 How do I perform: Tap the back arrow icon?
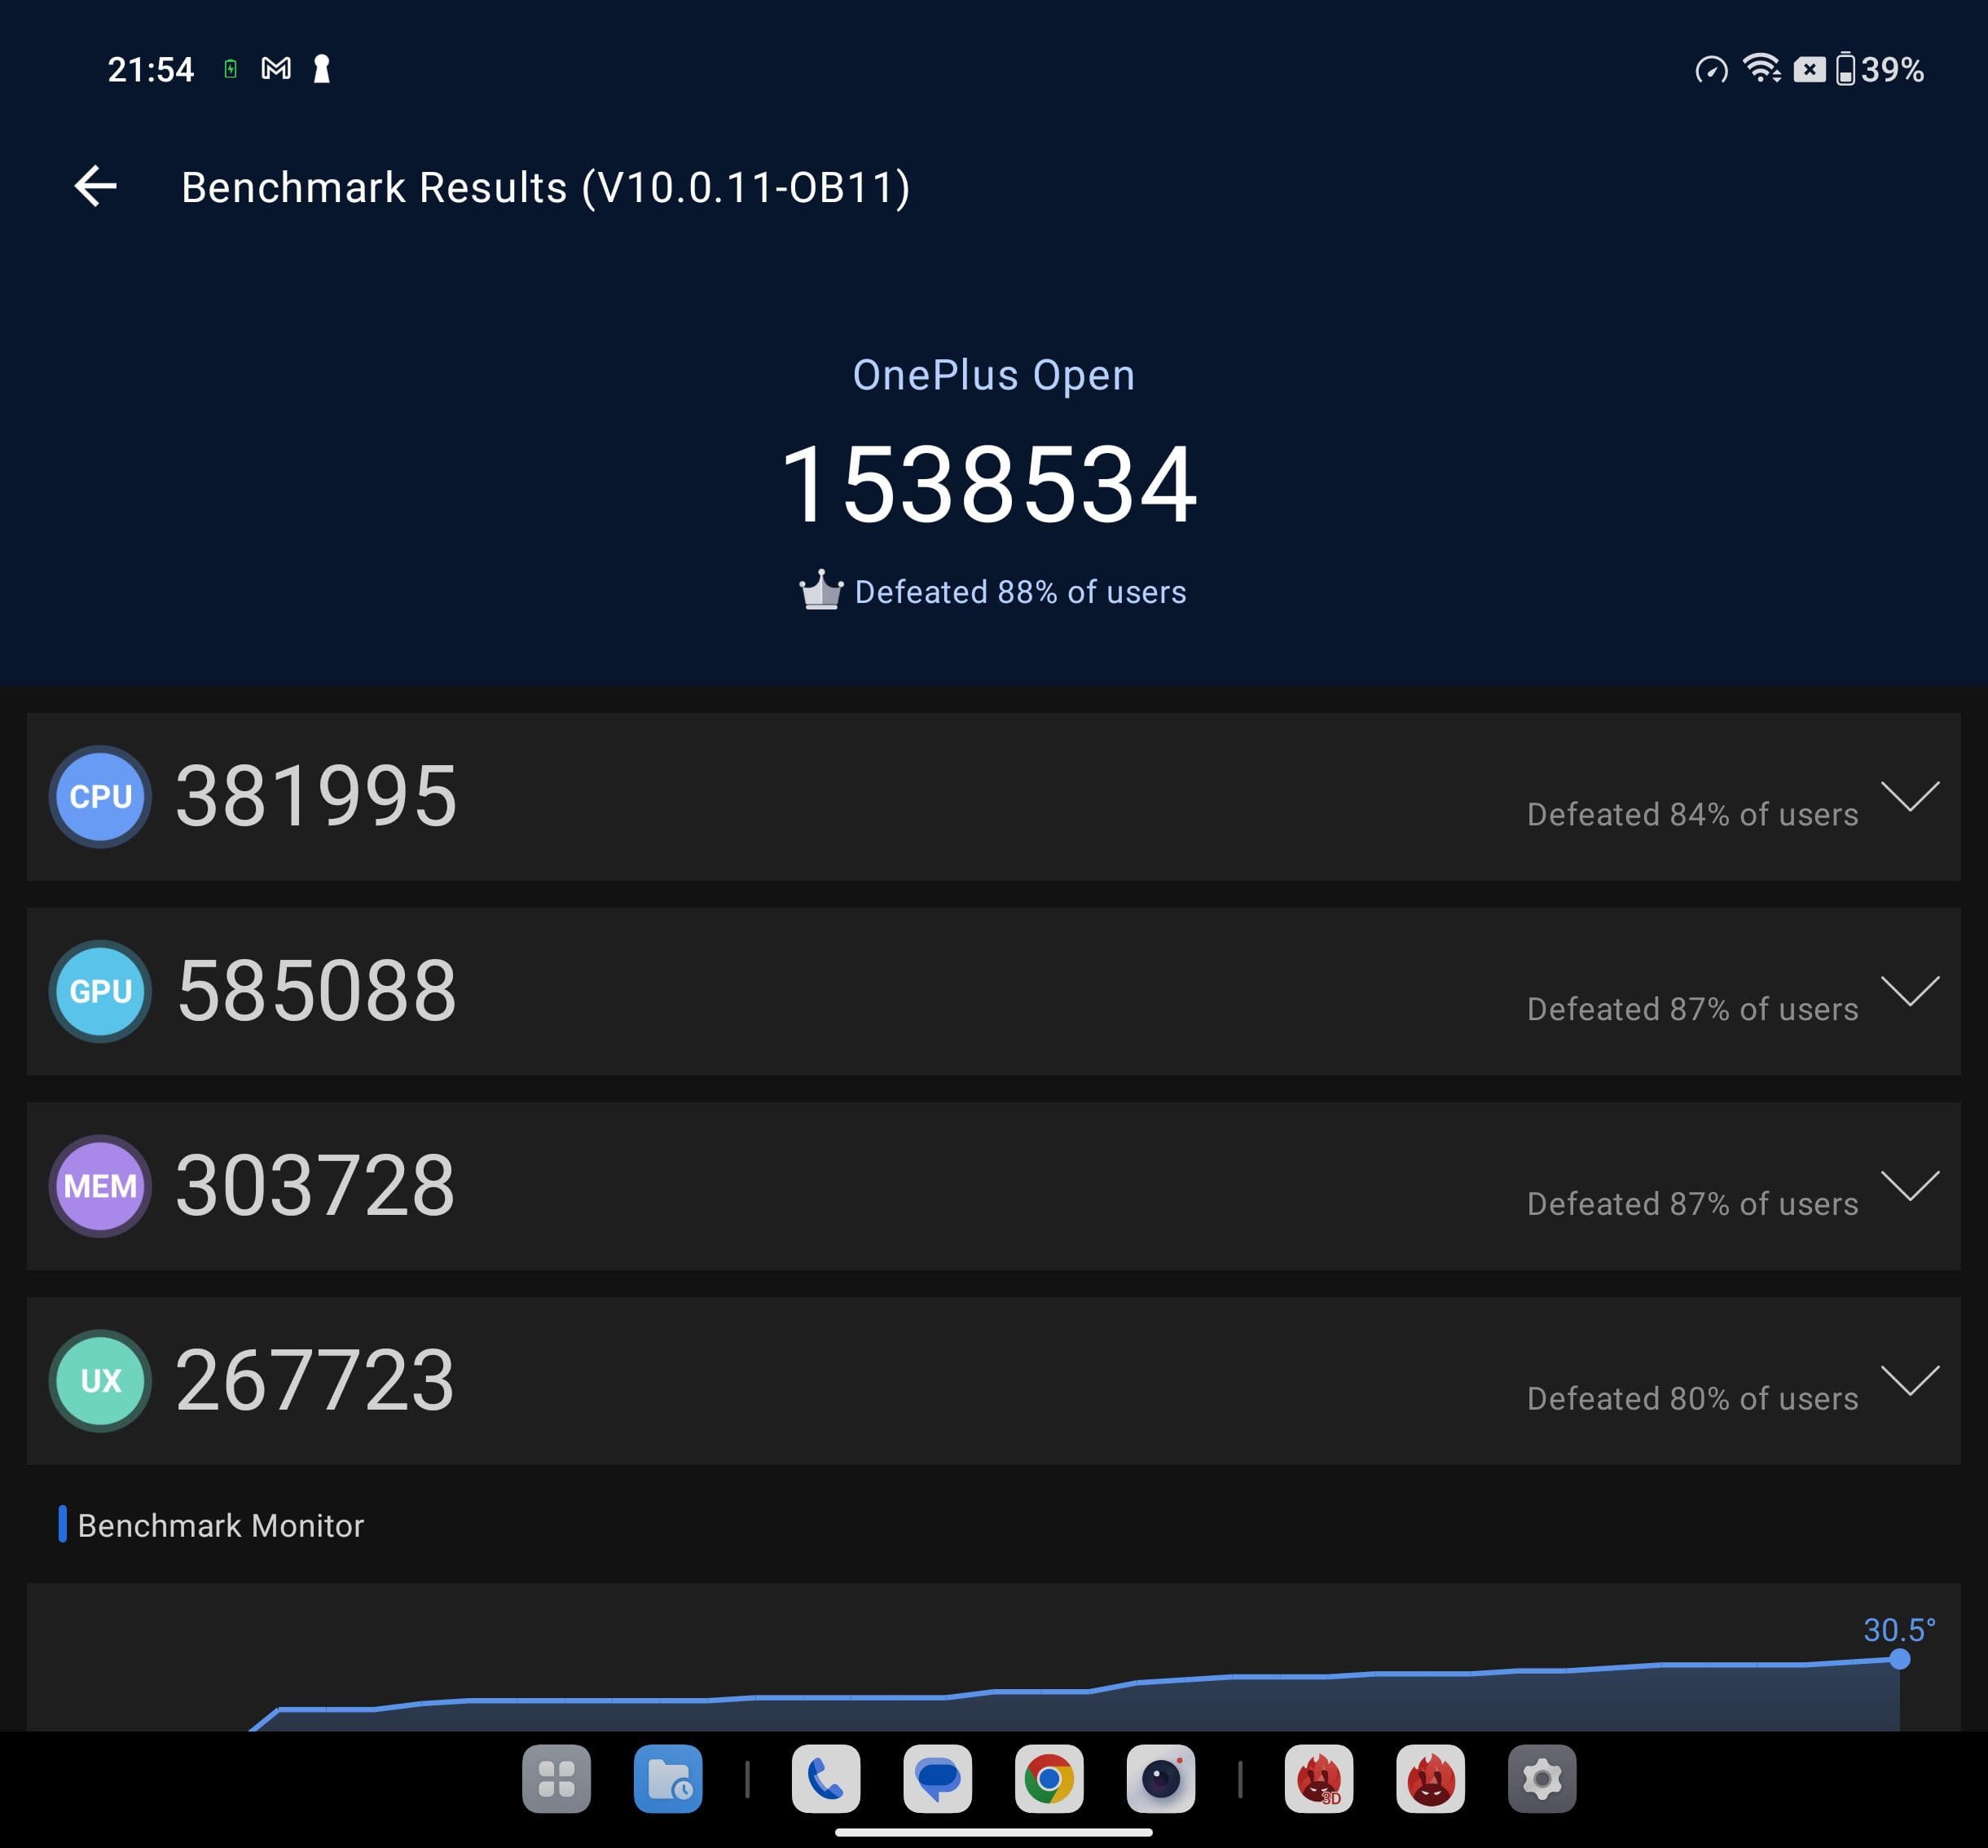tap(96, 187)
